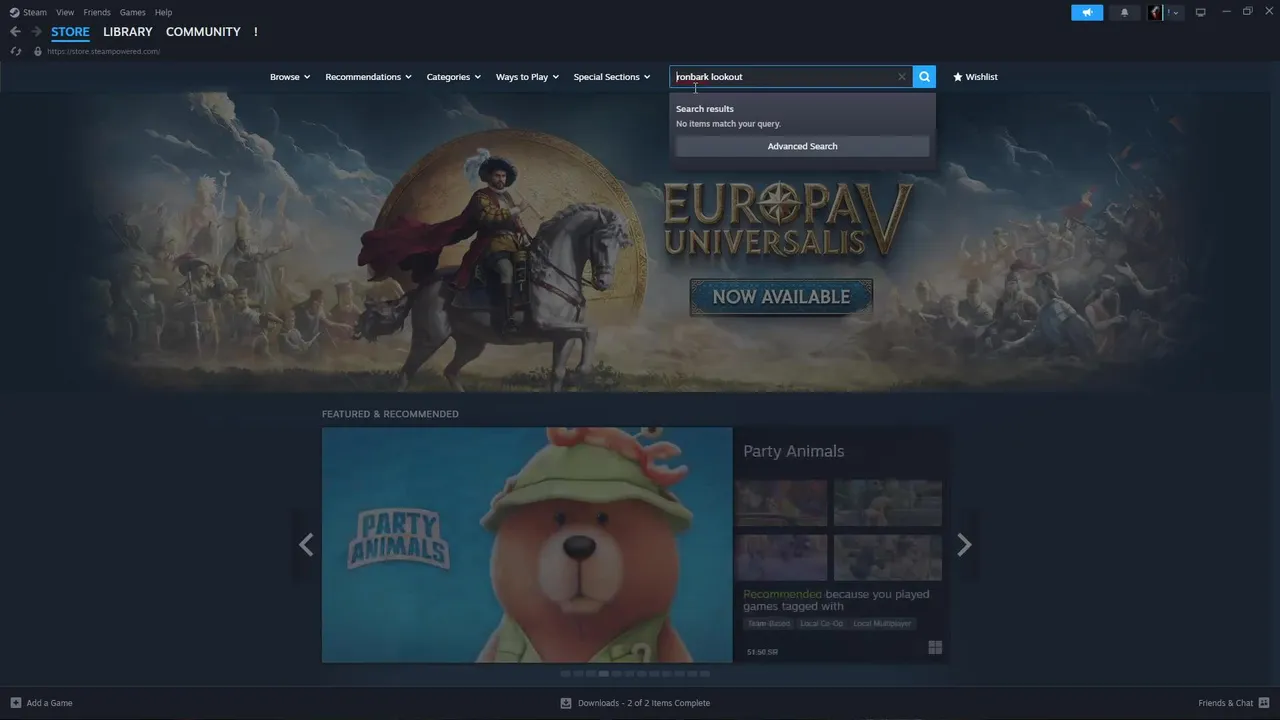Screen dimensions: 1280x720
Task: Expand the Categories dropdown
Action: click(453, 77)
